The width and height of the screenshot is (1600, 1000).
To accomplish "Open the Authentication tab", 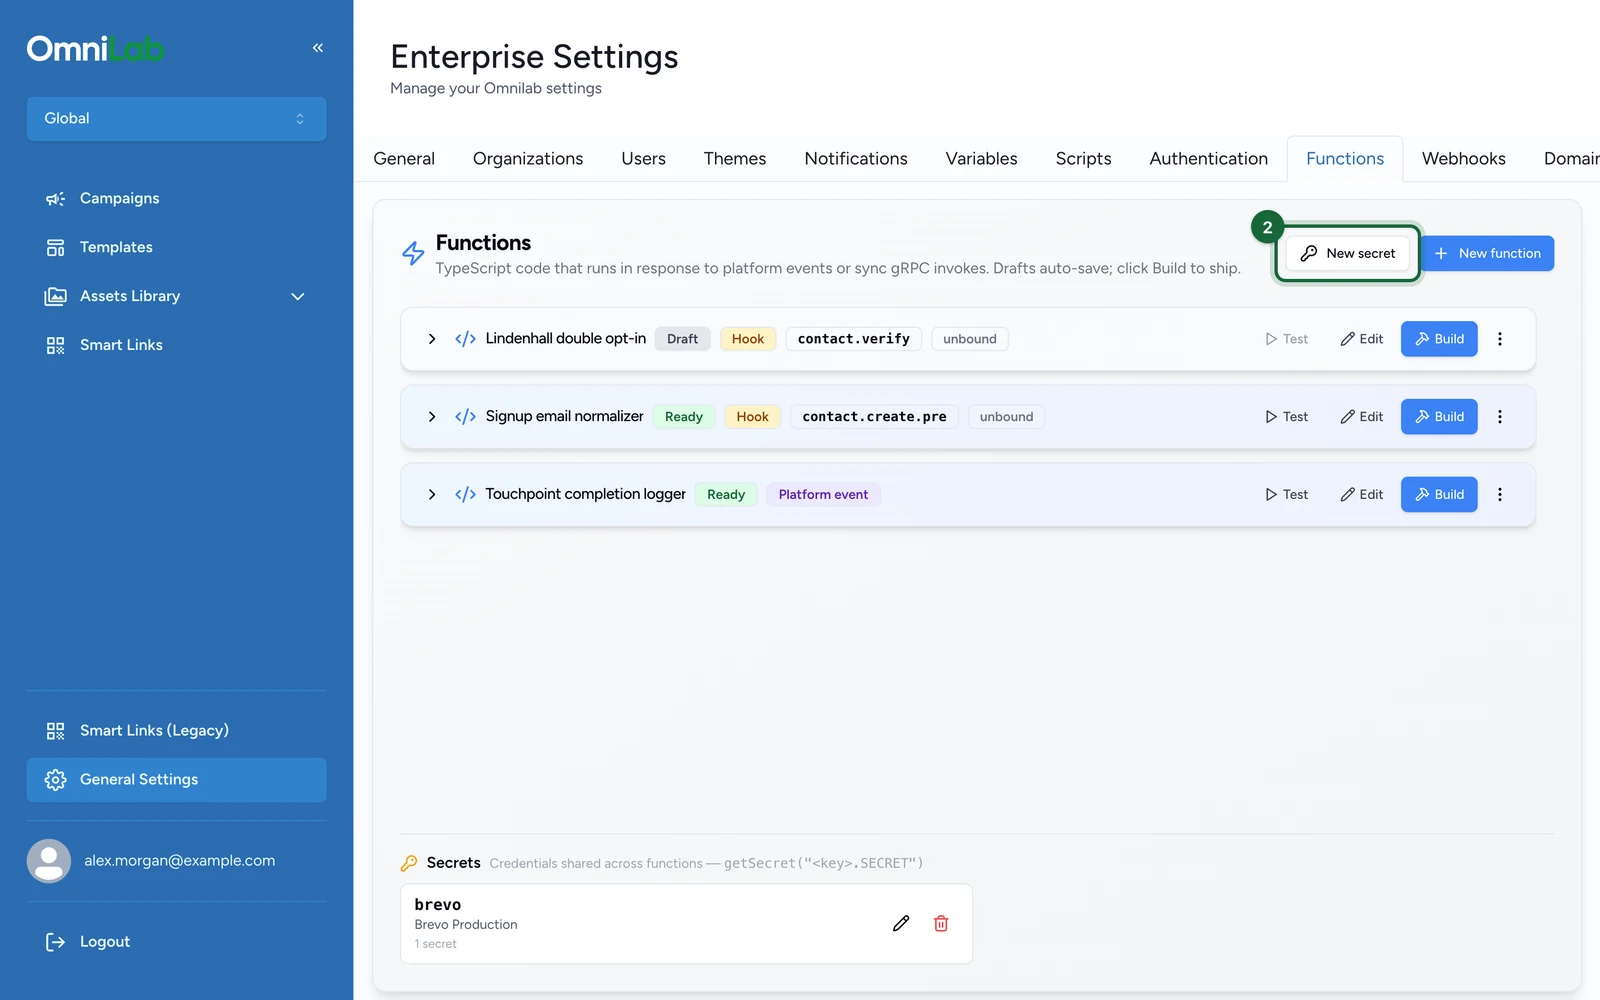I will point(1209,159).
